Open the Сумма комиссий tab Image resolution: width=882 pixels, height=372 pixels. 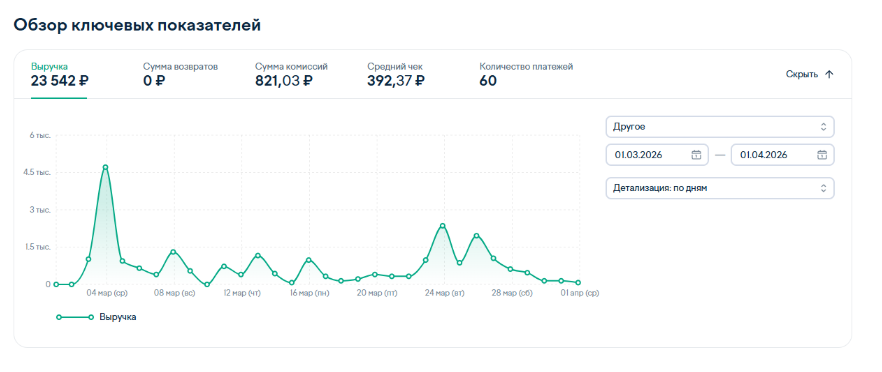291,74
